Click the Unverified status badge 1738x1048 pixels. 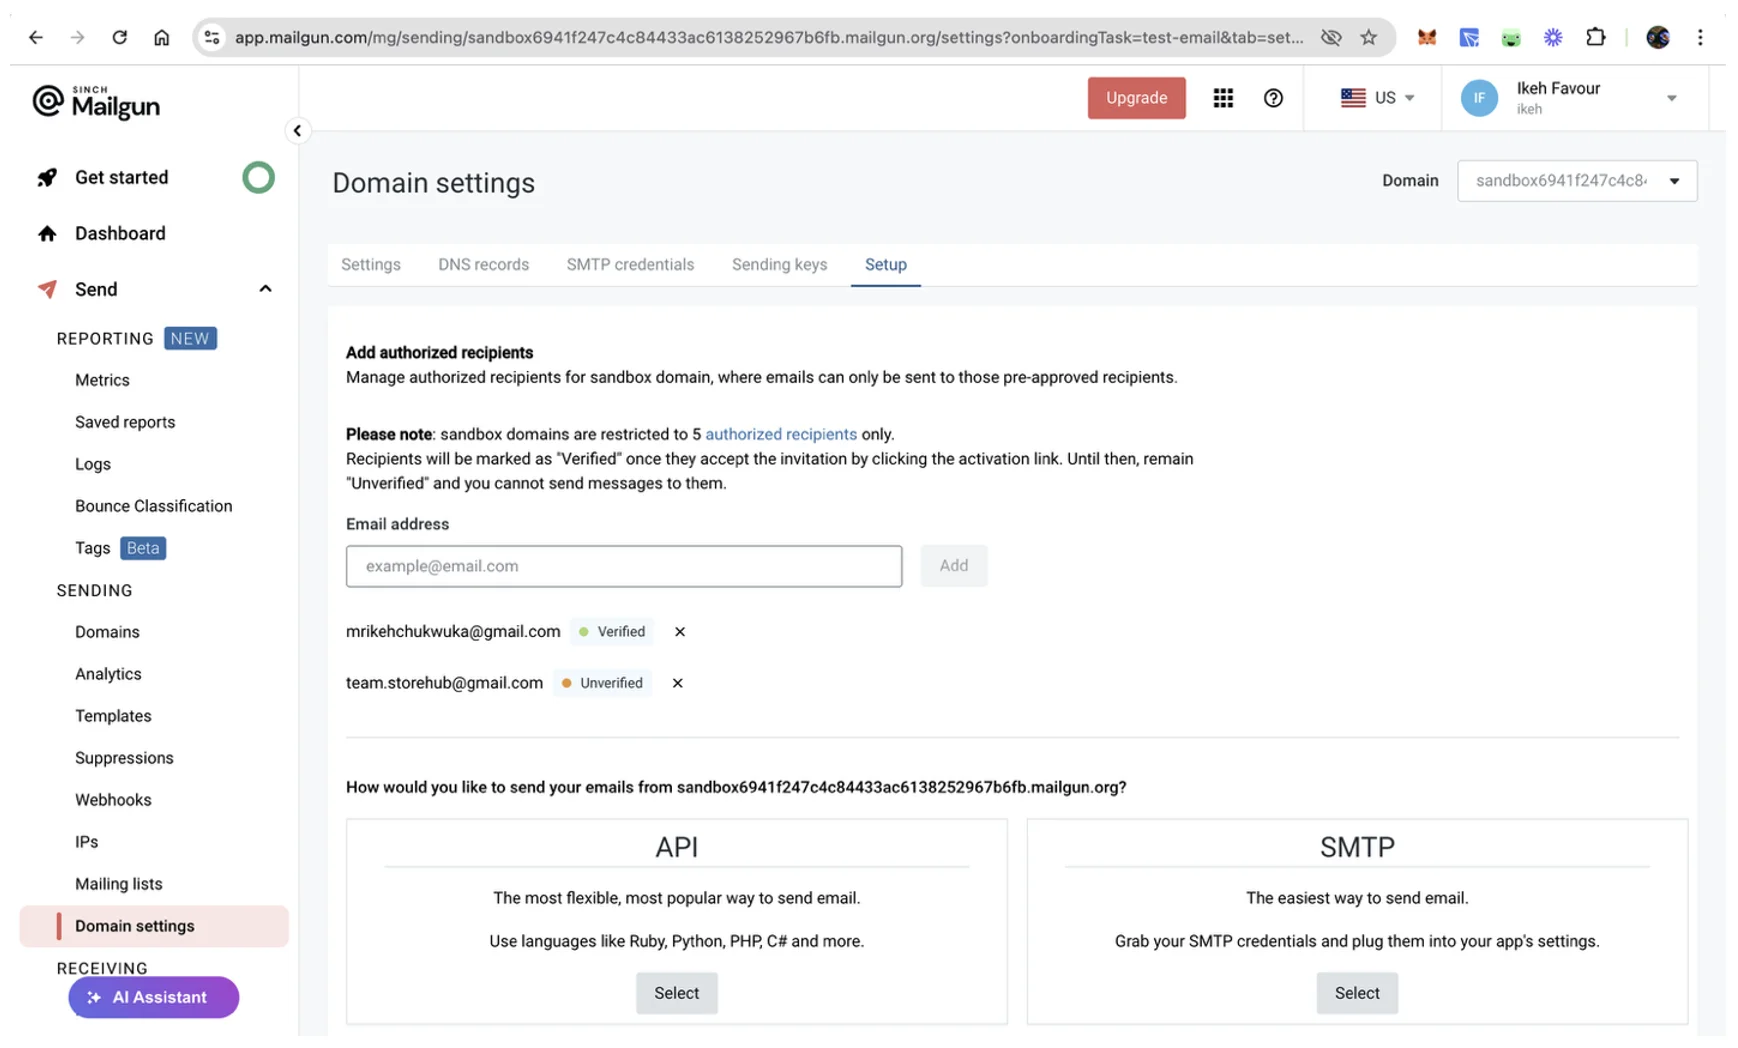[x=602, y=683]
